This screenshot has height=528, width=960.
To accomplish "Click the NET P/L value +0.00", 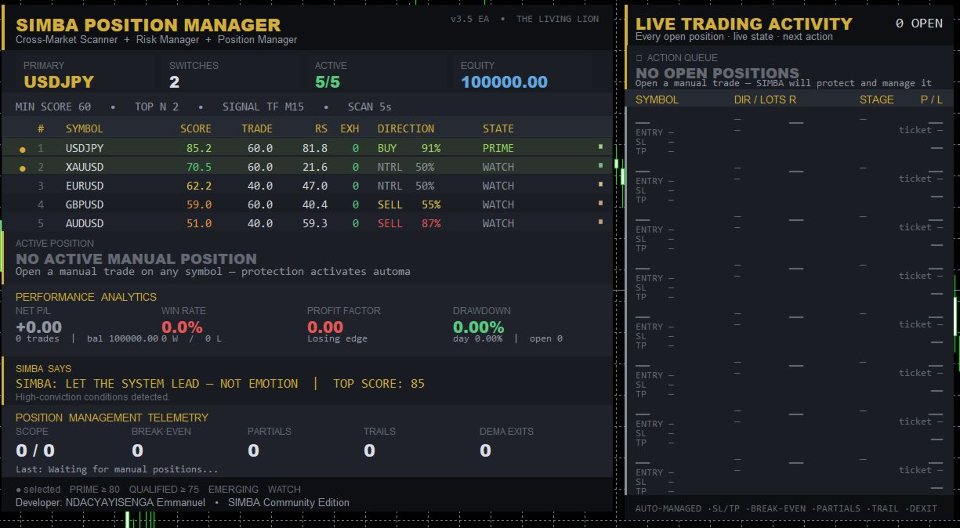I will (x=39, y=327).
